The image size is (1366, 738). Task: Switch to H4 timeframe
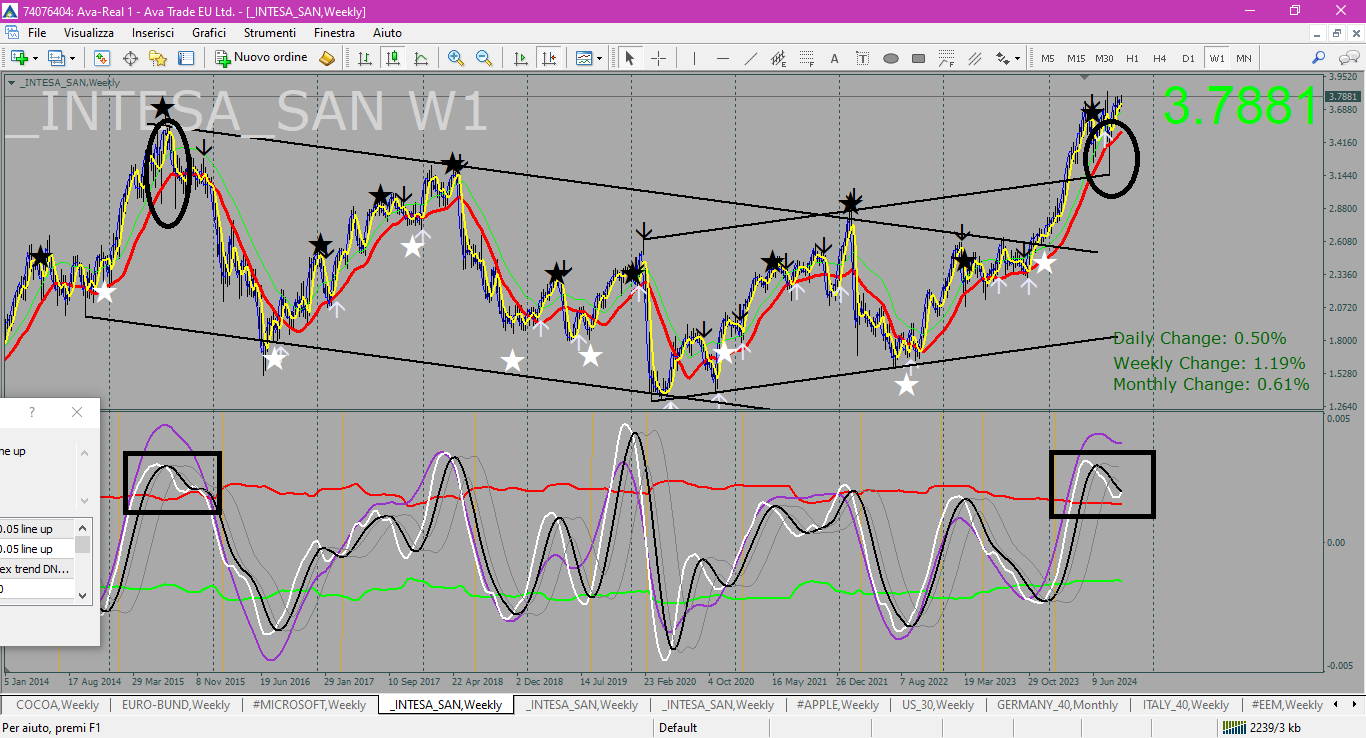[1160, 58]
